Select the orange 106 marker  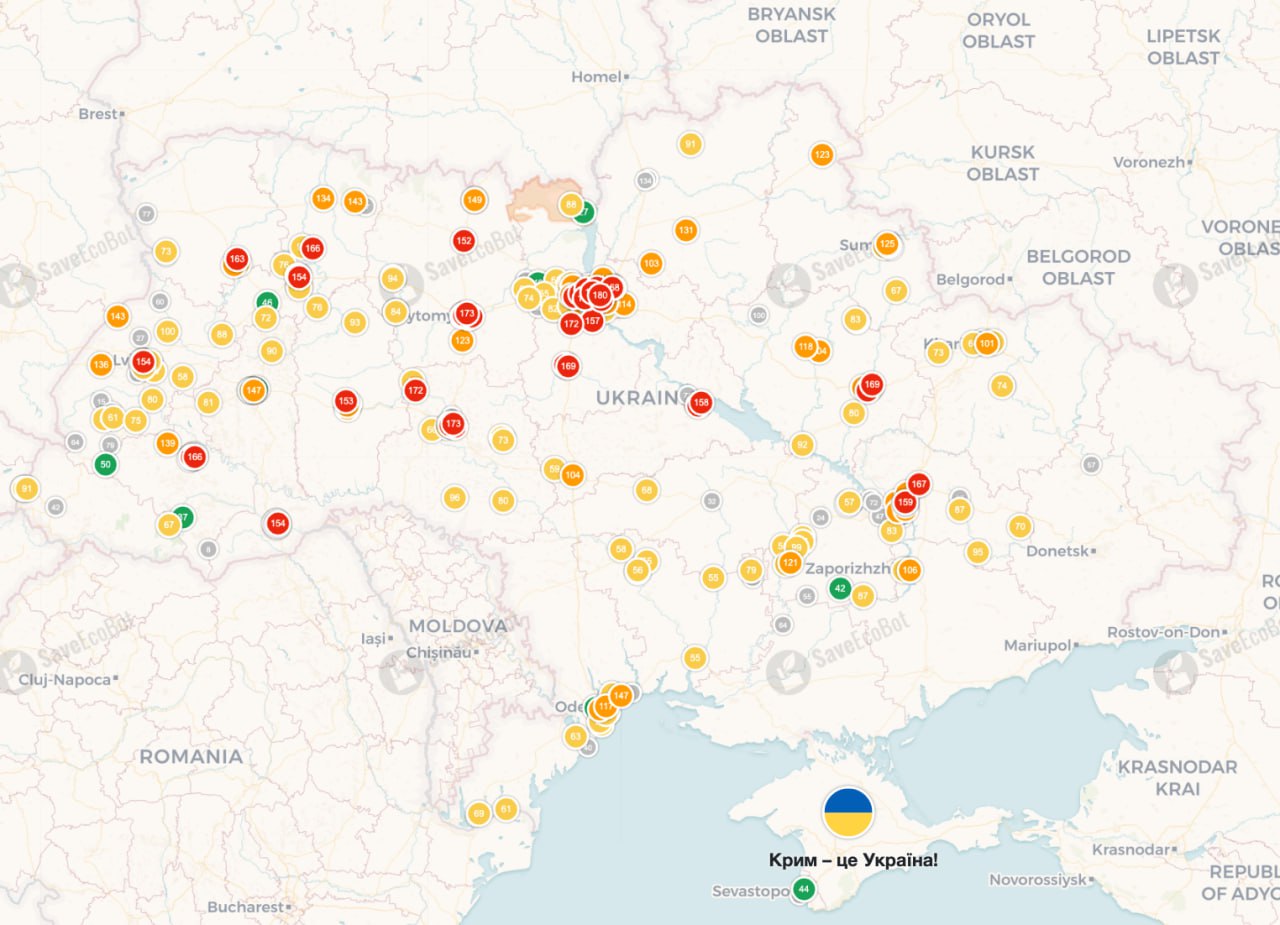point(909,570)
